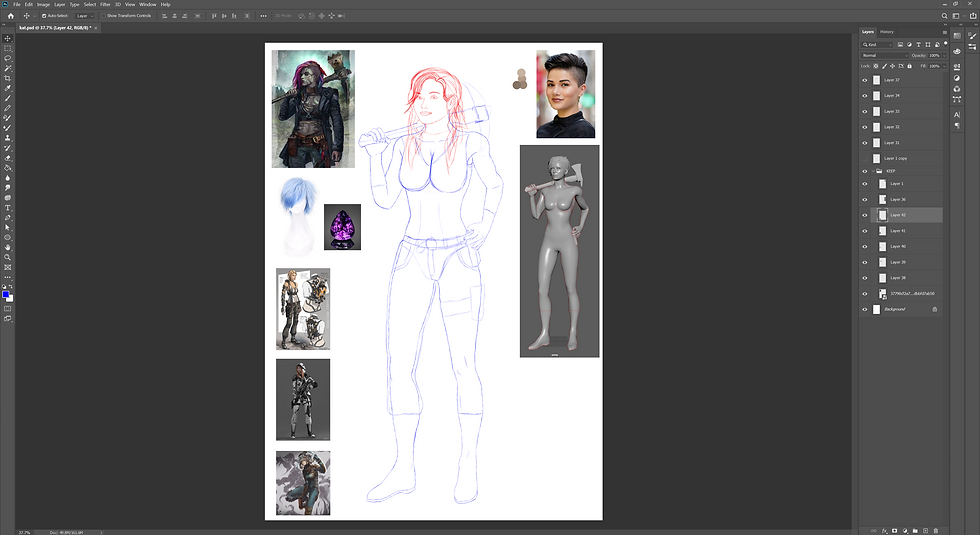Click the Home icon in options bar
980x535 pixels.
point(11,16)
